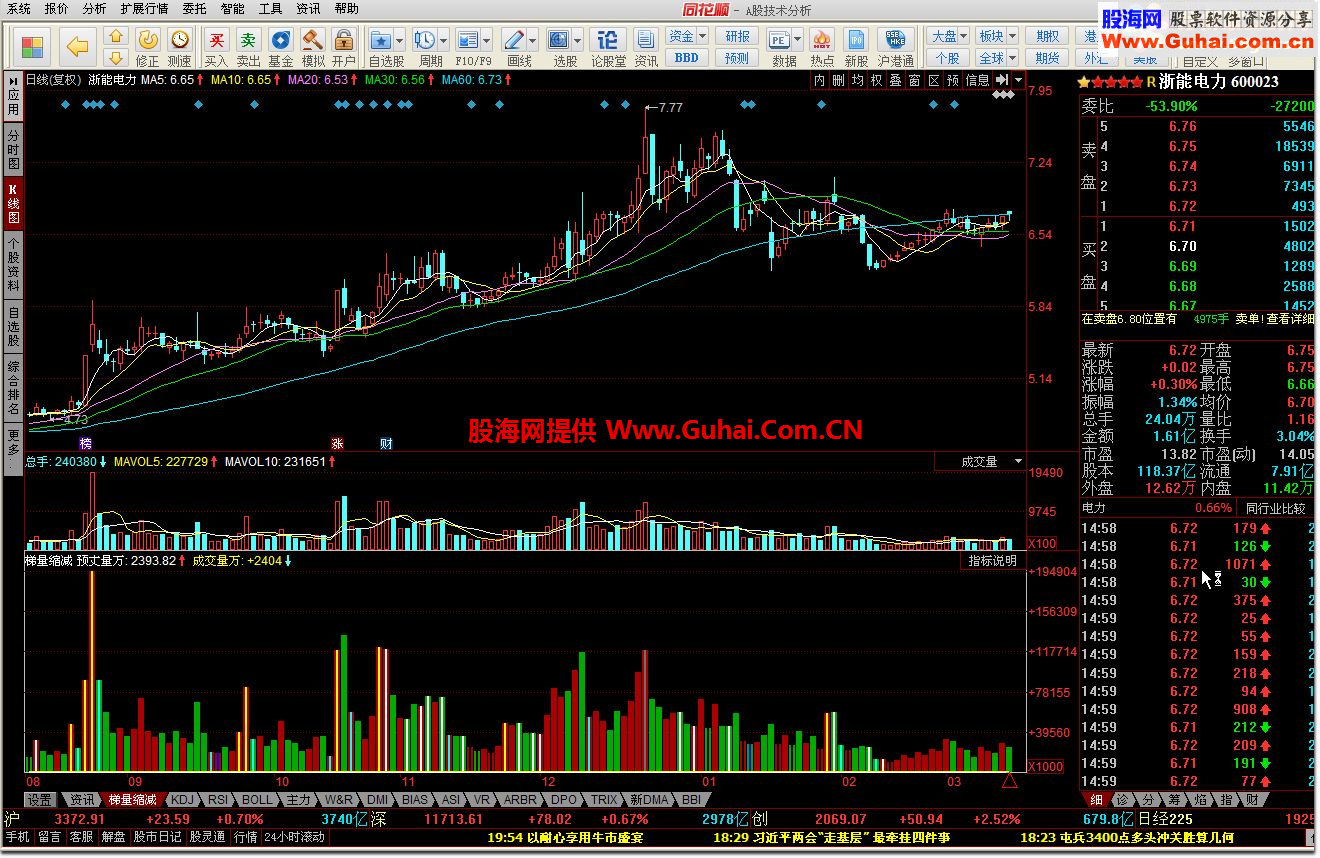The height and width of the screenshot is (858, 1320).
Task: Toggle the 叠 overlay option
Action: pos(896,80)
